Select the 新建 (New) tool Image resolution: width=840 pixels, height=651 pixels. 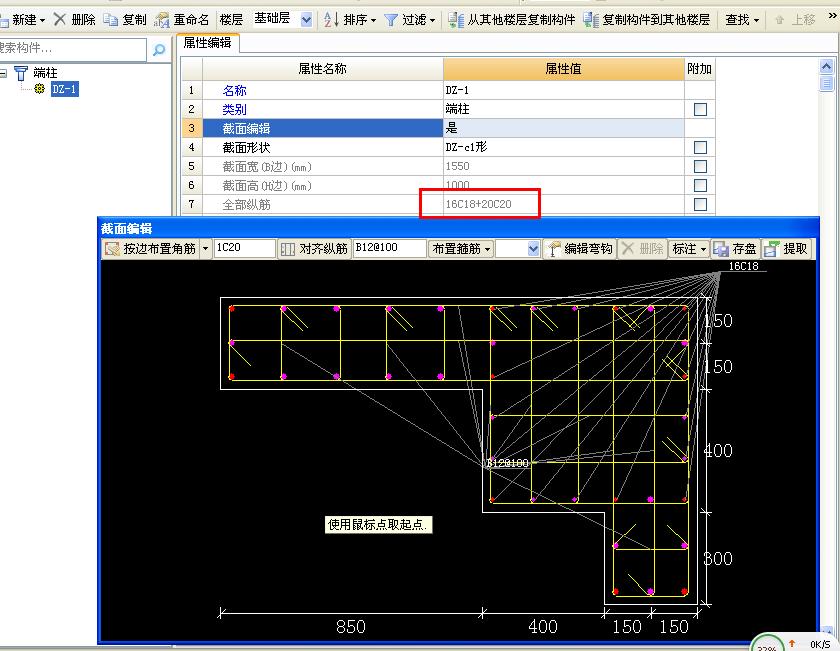(22, 18)
